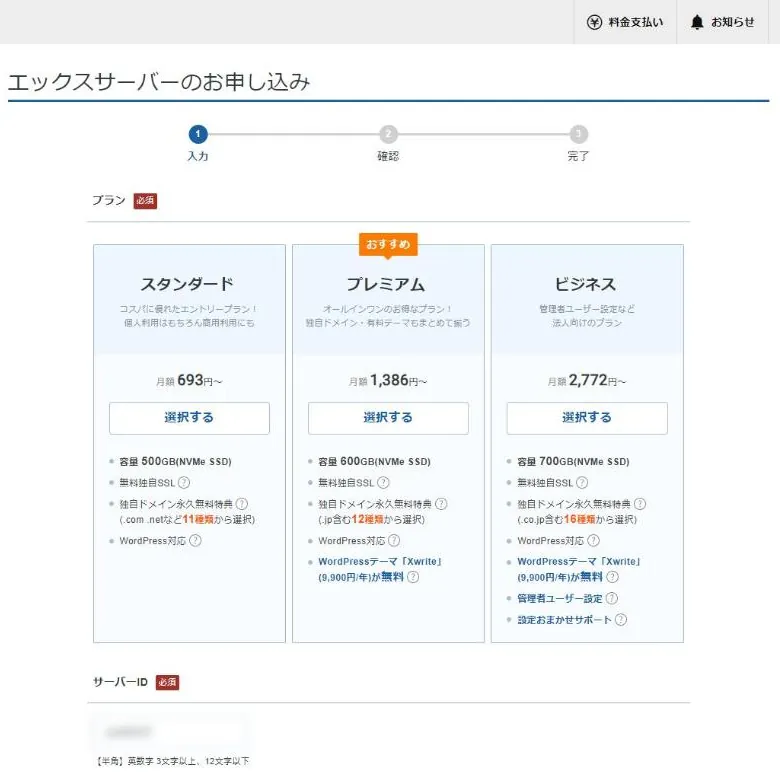Click the スタンダード plan title
This screenshot has height=780, width=780.
click(x=187, y=284)
